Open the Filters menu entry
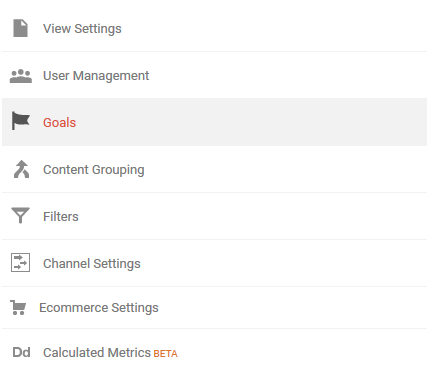The width and height of the screenshot is (447, 381). pos(61,217)
